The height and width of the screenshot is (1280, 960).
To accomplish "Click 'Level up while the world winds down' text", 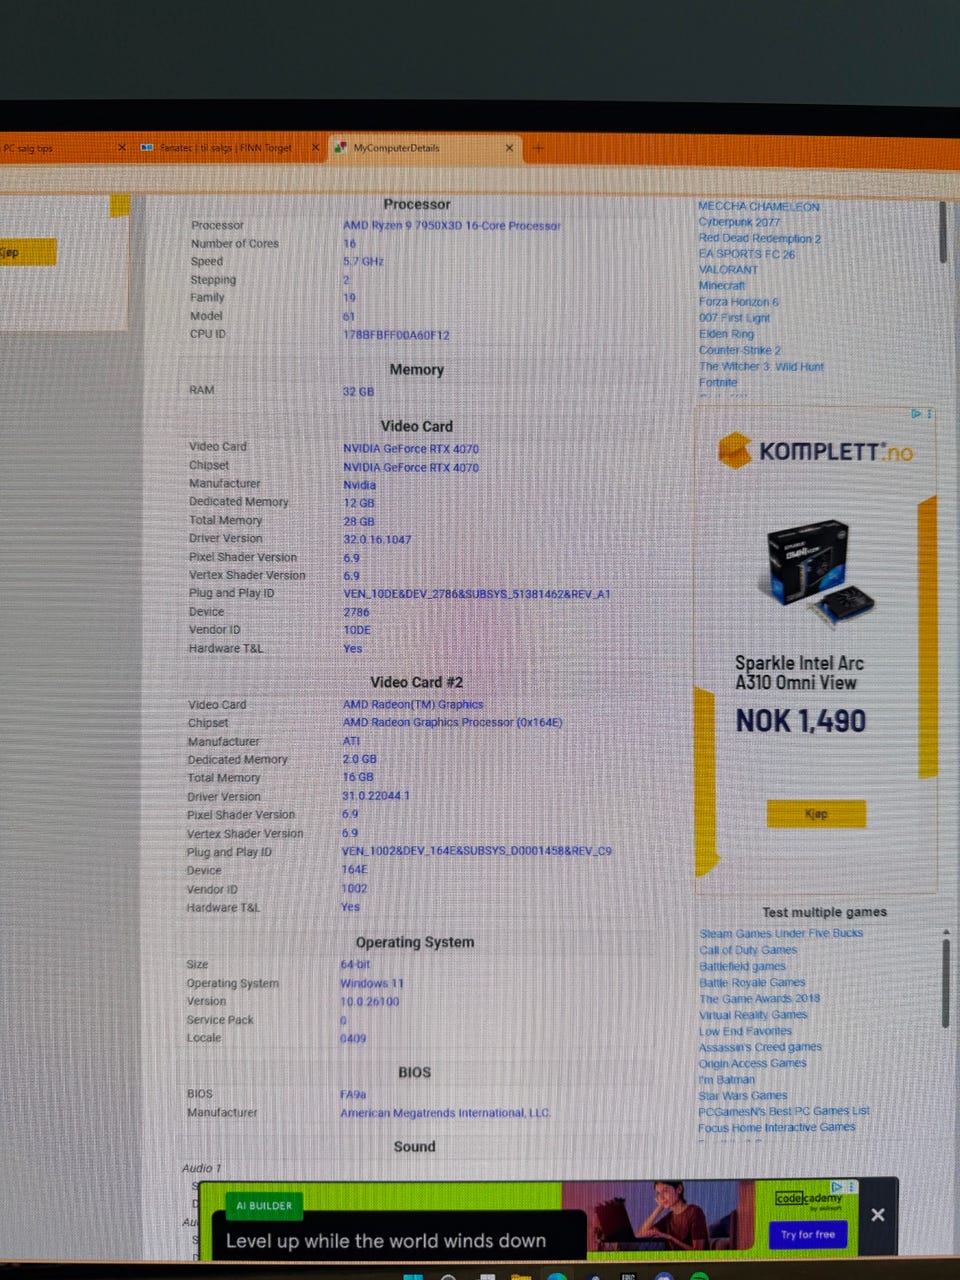I will (386, 1241).
